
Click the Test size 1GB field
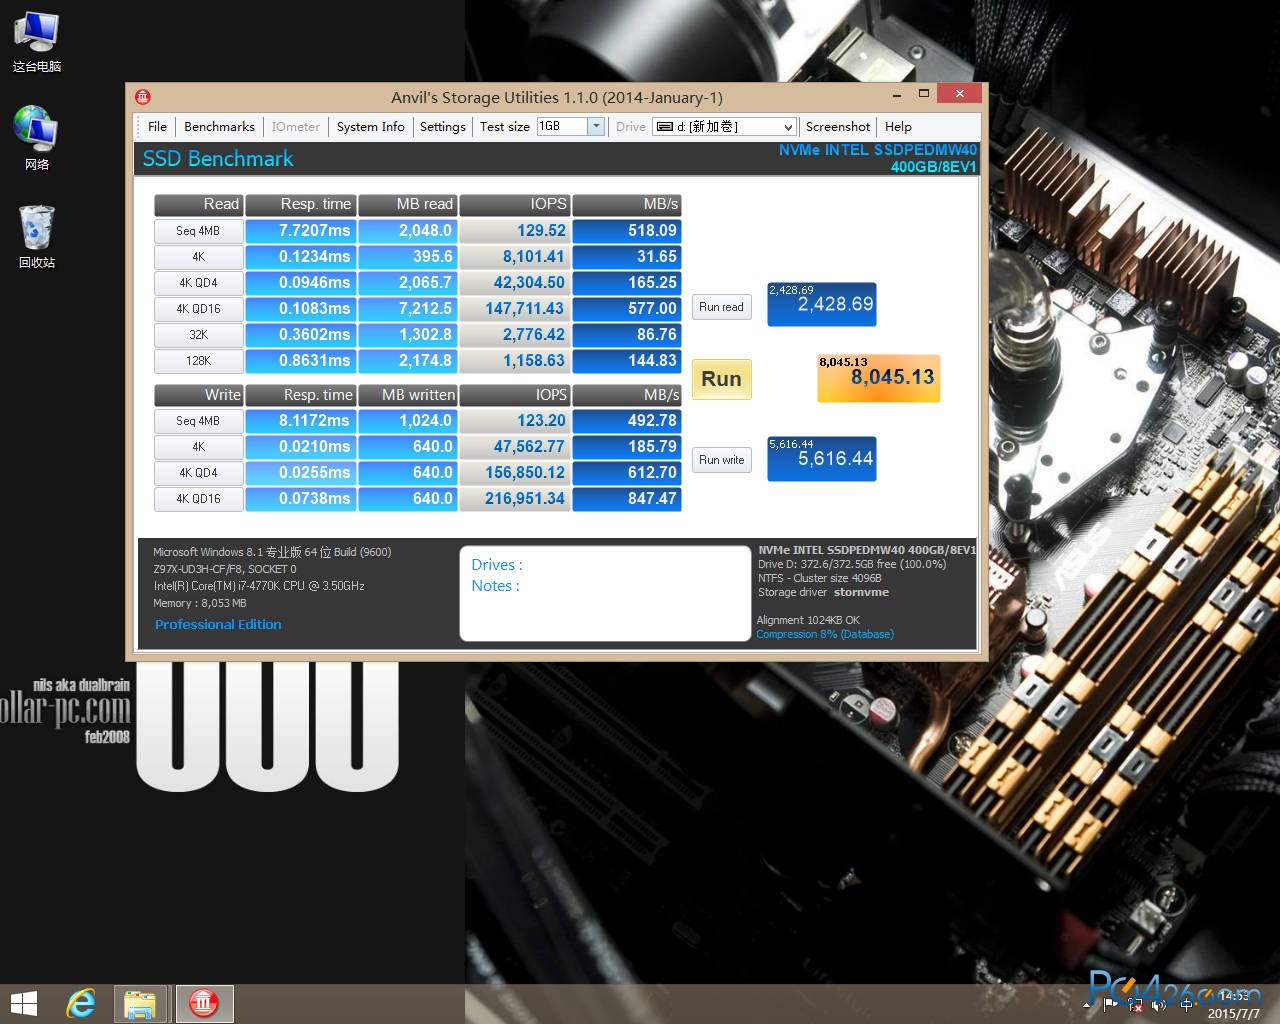click(562, 126)
